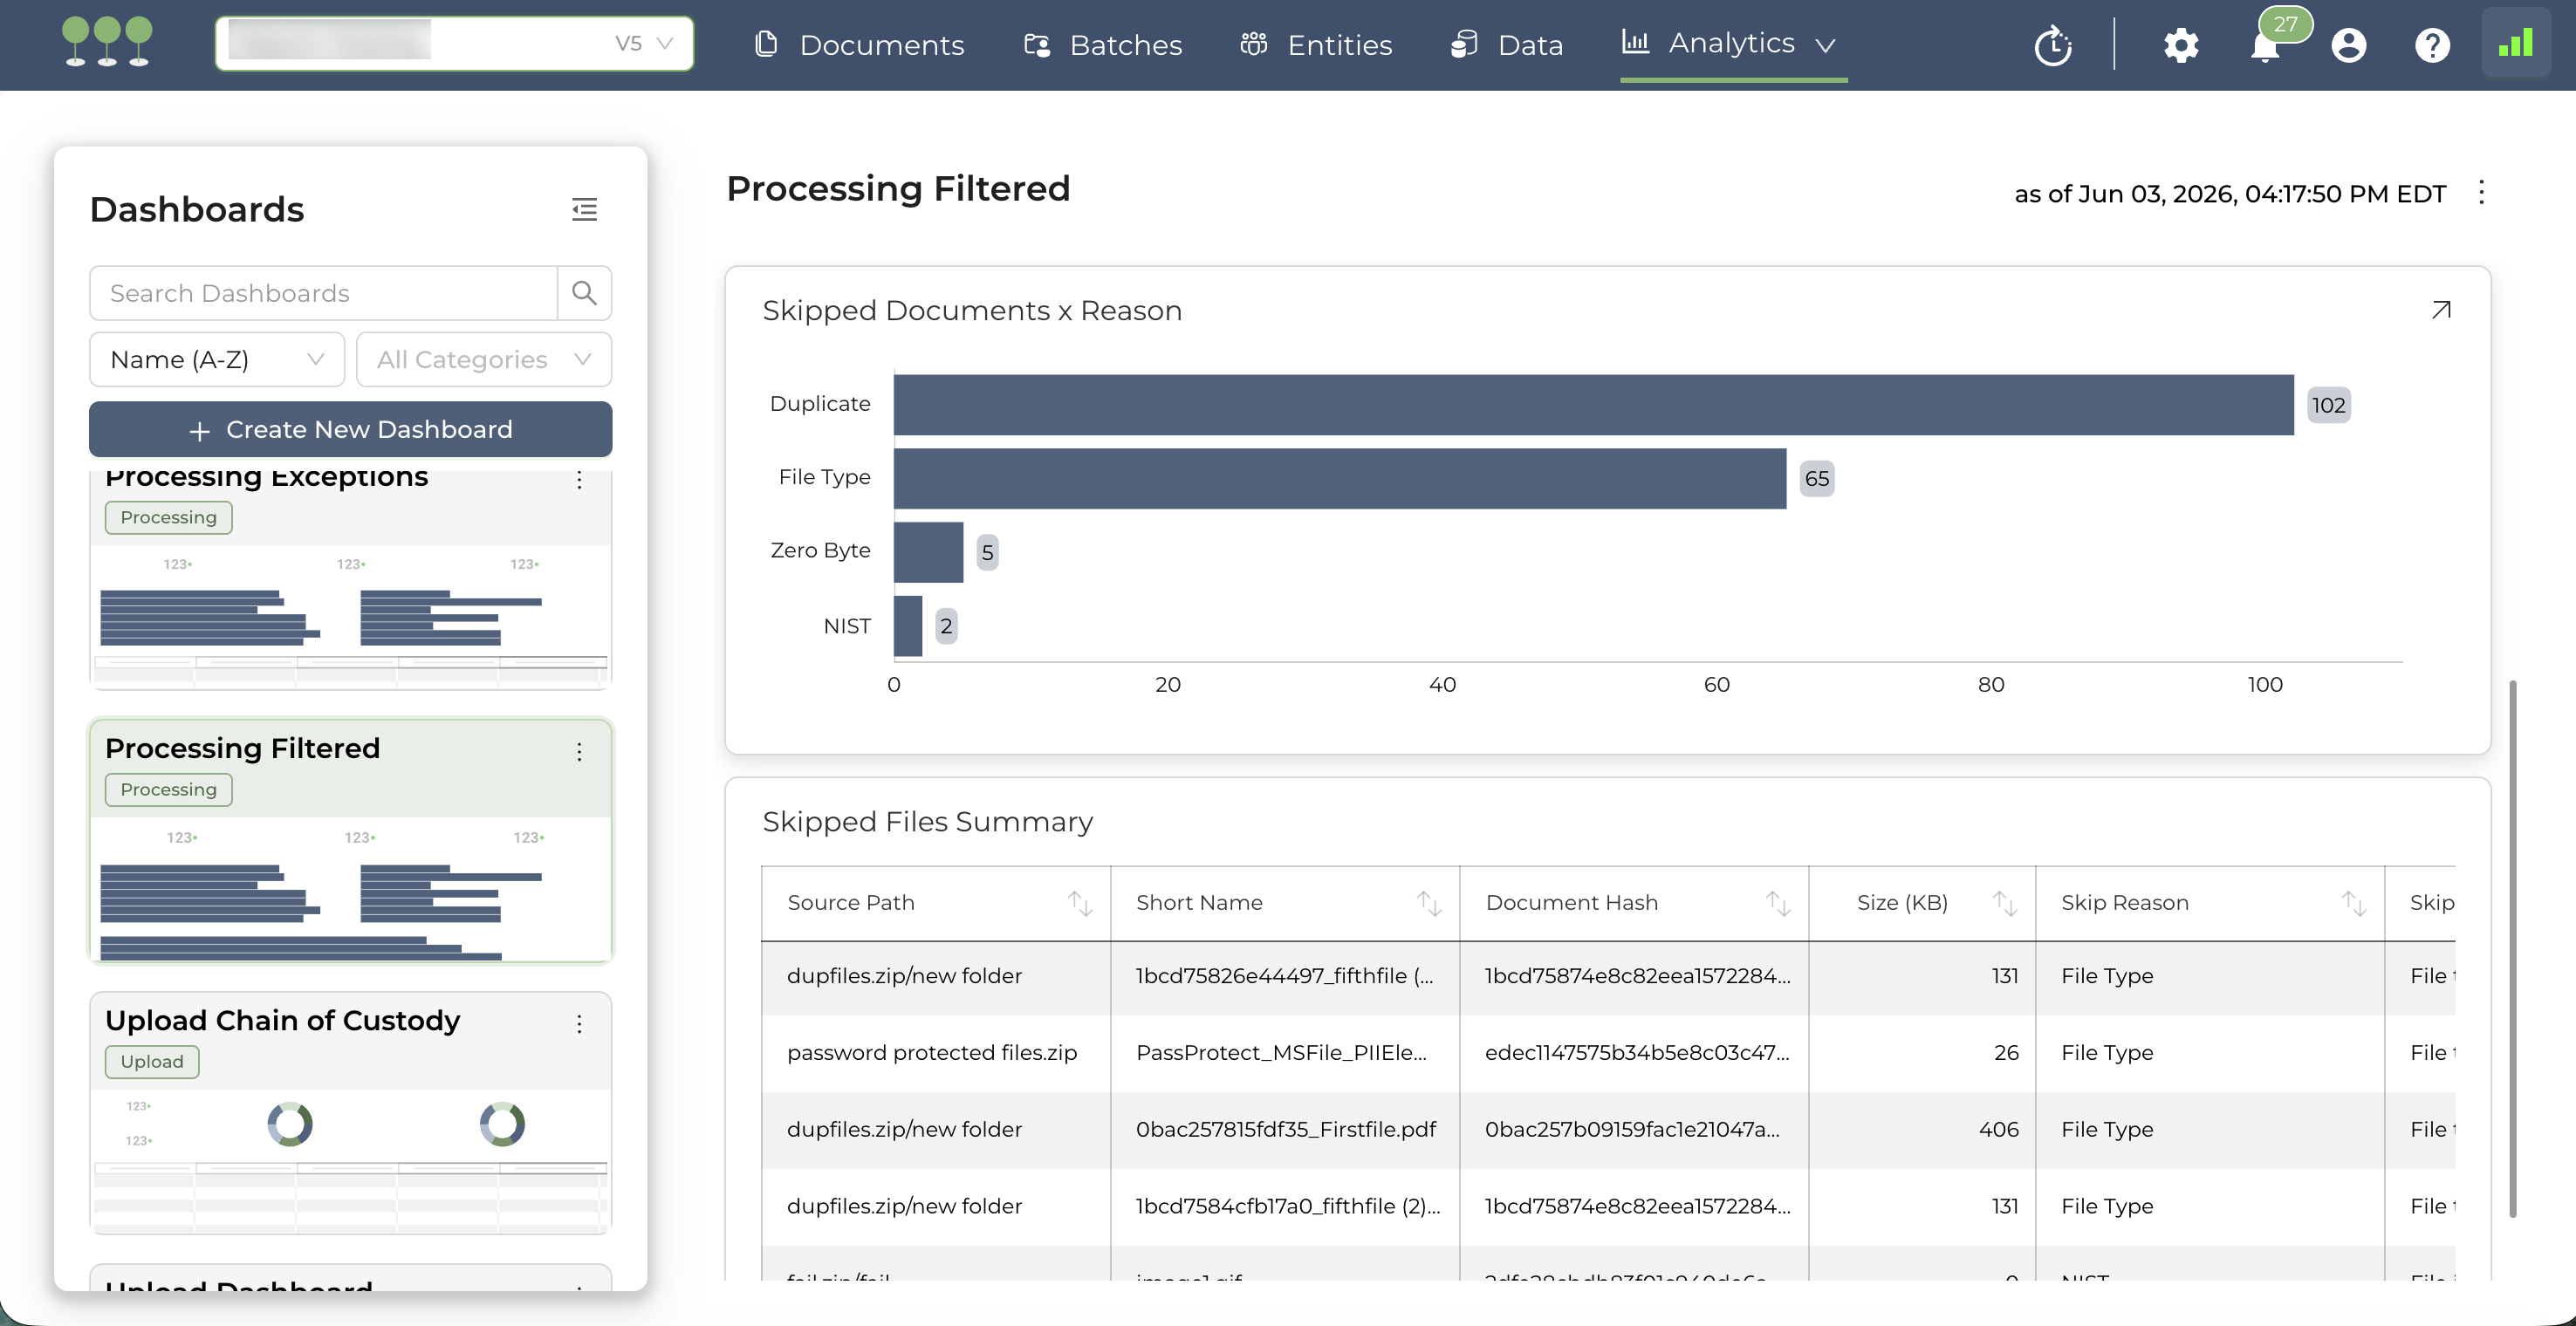Click the page vertical scrollbar
Screen dimensions: 2576x1326
click(2513, 948)
